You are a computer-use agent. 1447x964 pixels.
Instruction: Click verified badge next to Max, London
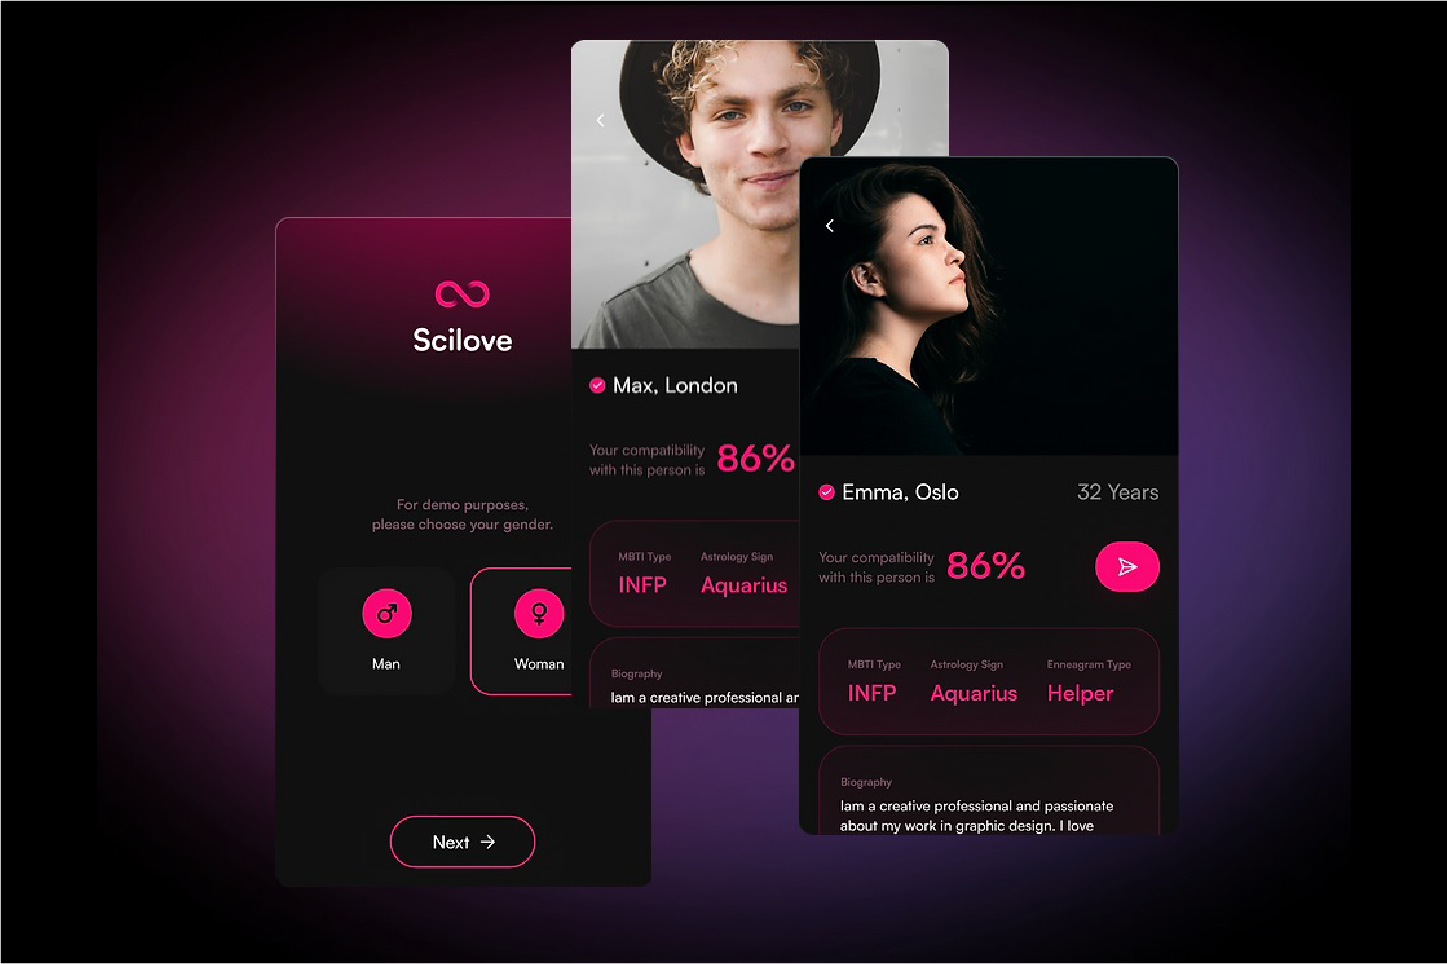tap(597, 385)
